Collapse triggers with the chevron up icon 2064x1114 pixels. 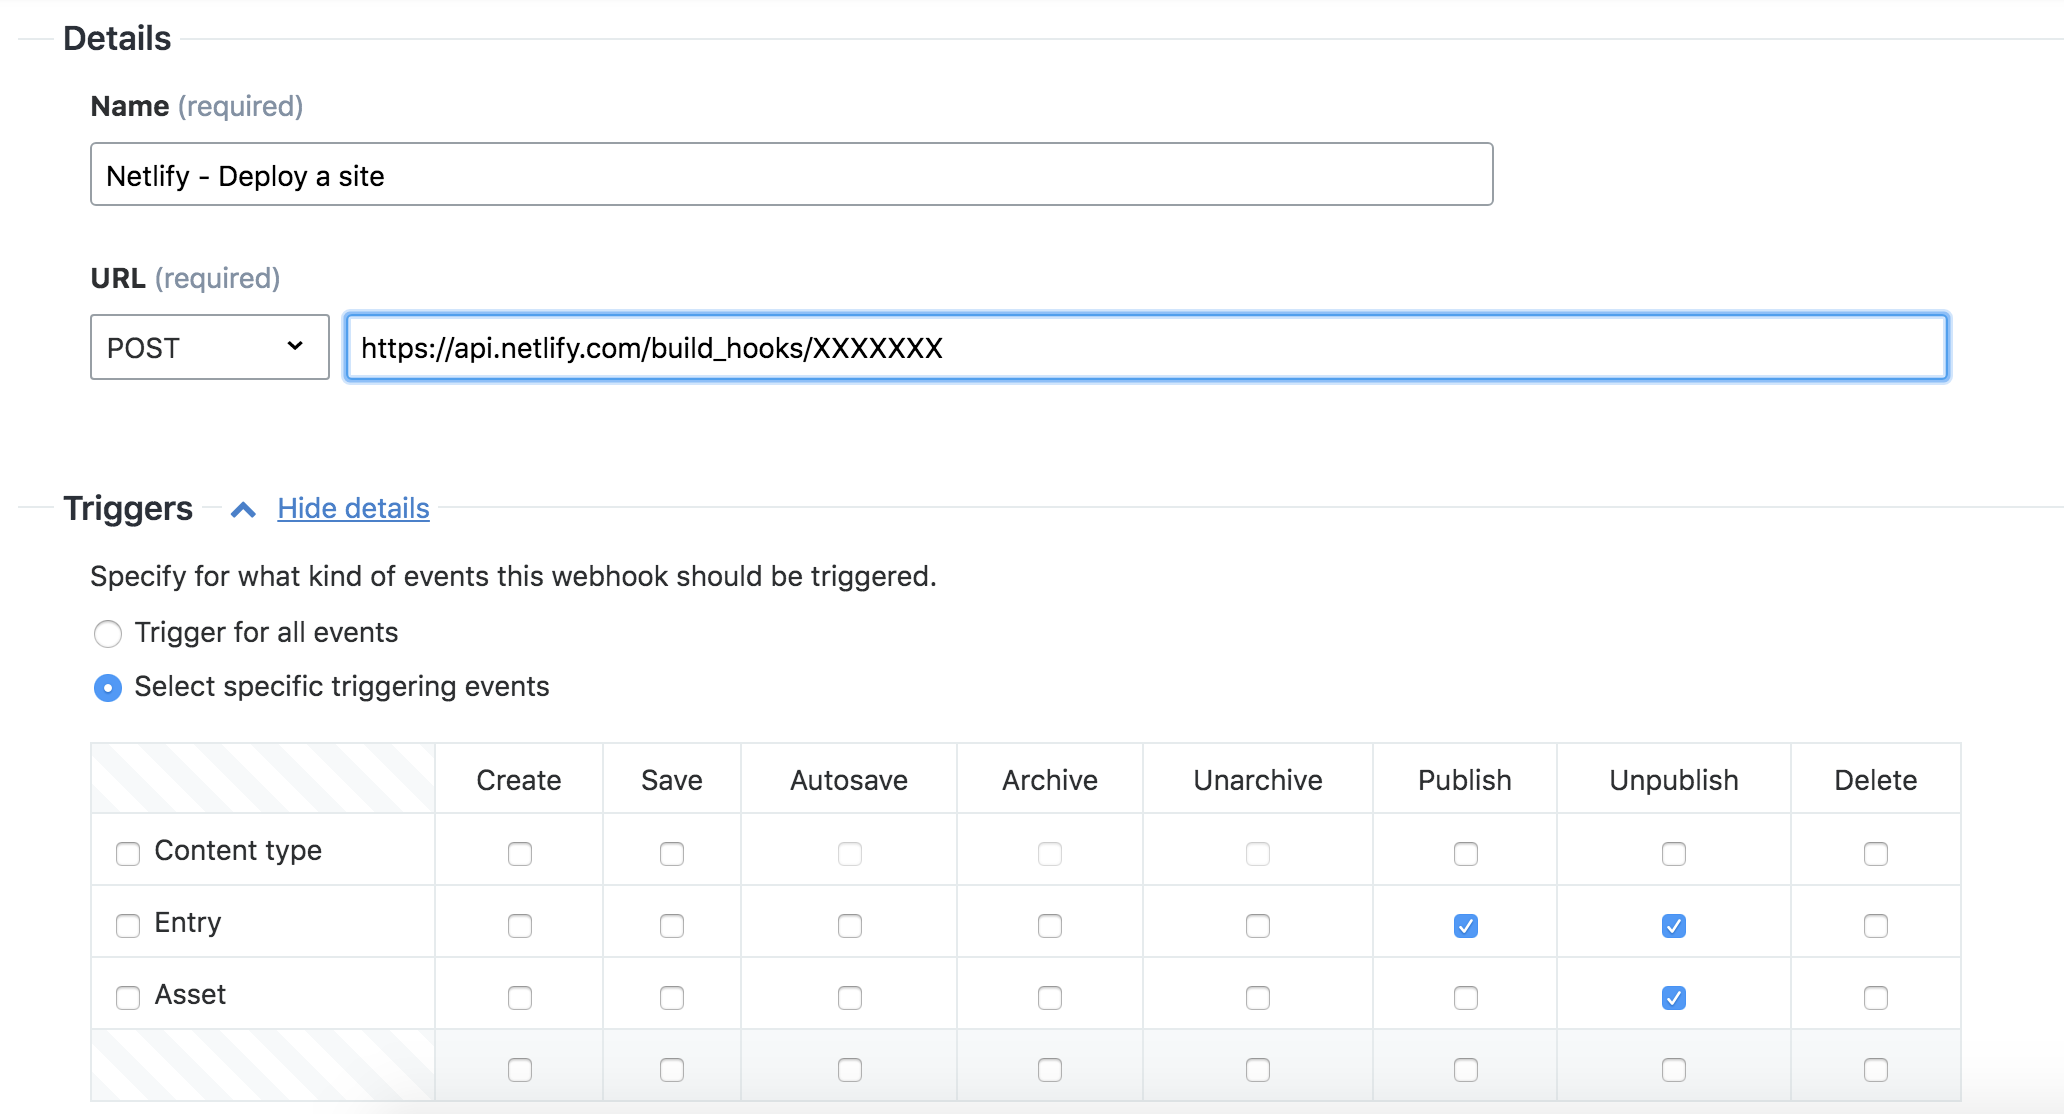[243, 510]
